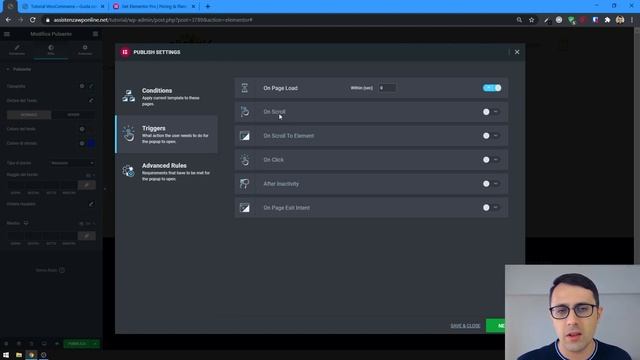Viewport: 640px width, 360px height.
Task: Open the Advanced Rules tab
Action: pos(167,171)
